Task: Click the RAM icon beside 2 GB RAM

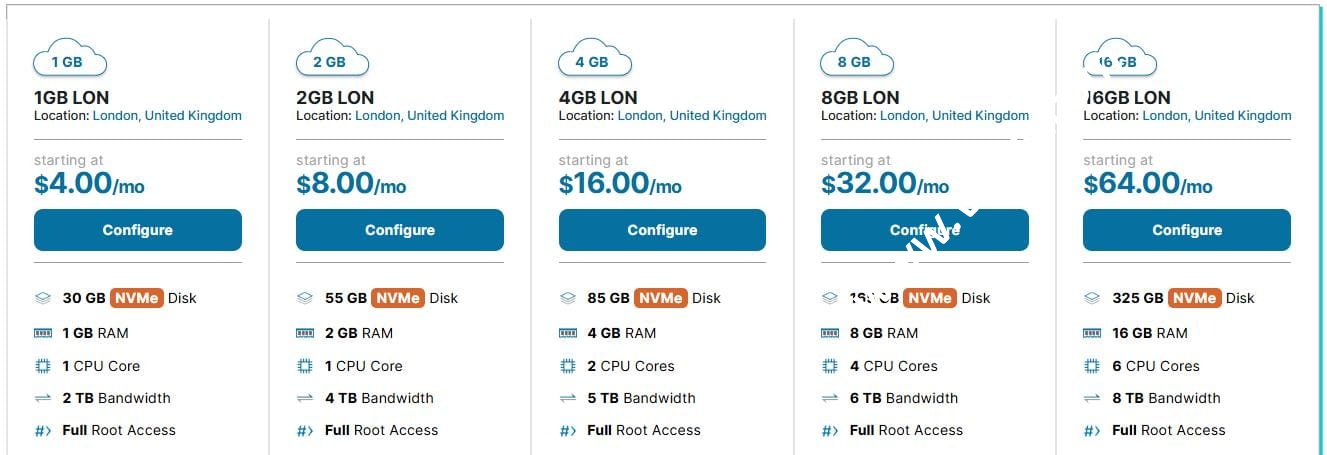Action: pos(305,333)
